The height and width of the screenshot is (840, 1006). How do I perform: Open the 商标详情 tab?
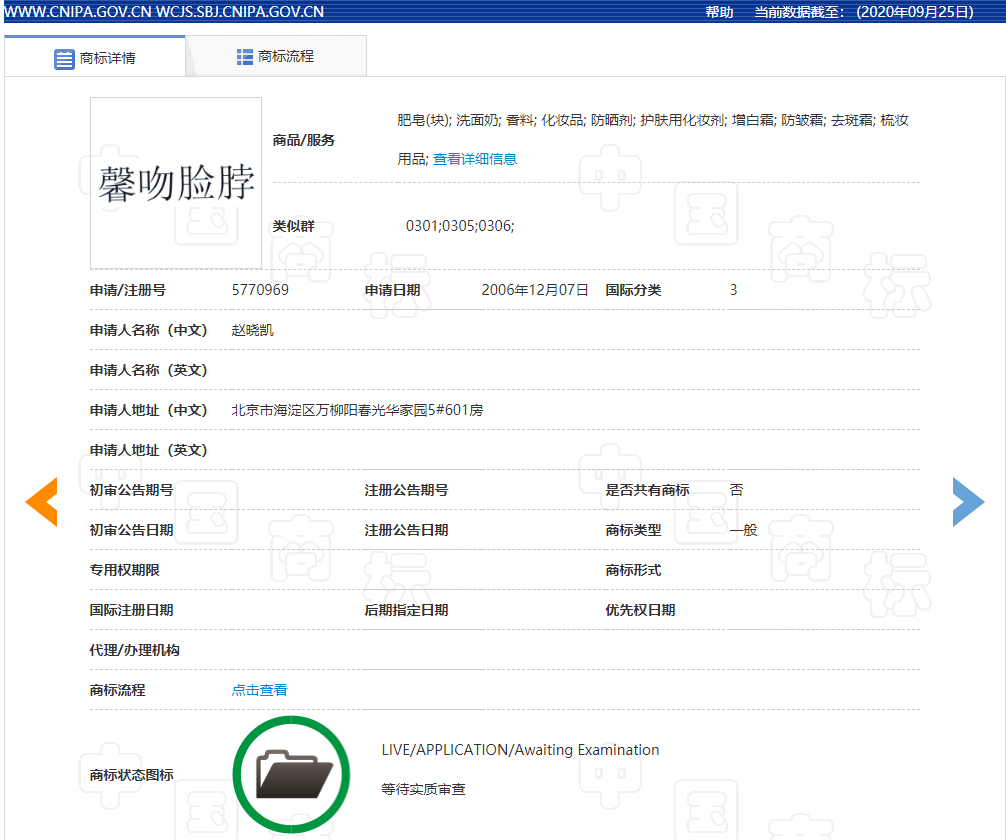coord(95,57)
